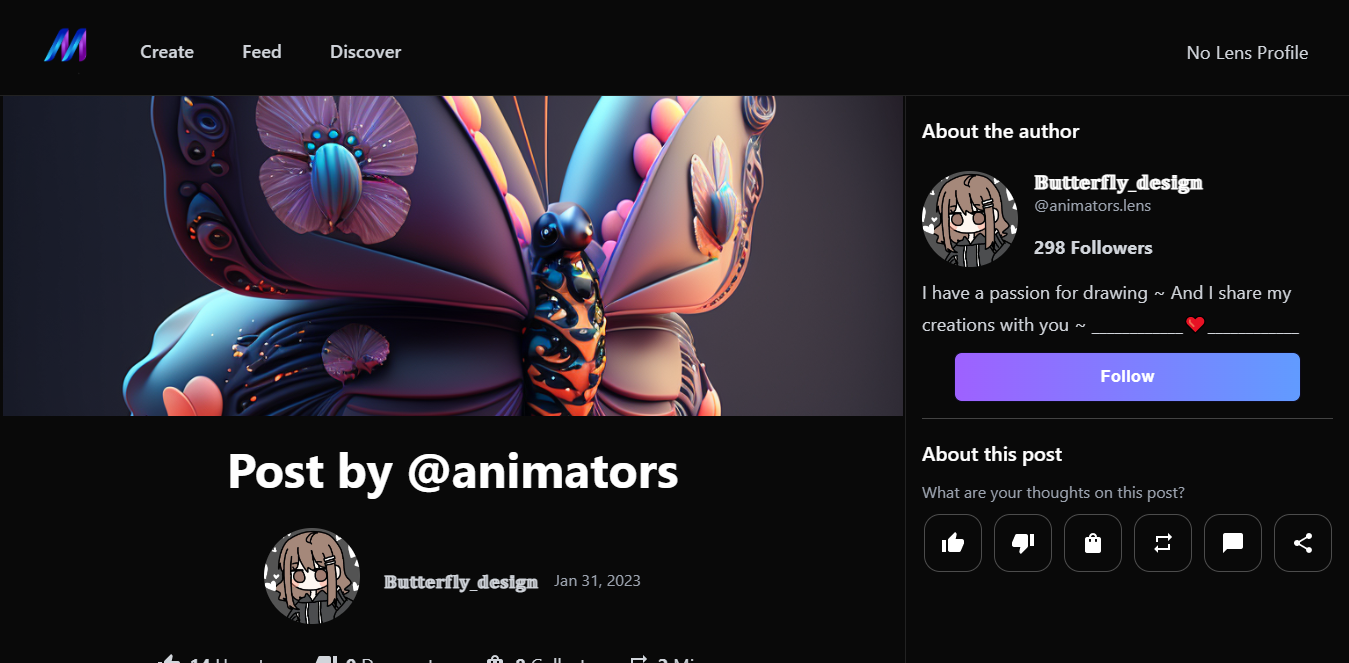Image resolution: width=1349 pixels, height=663 pixels.
Task: Open comments via the speech bubble icon
Action: (1233, 543)
